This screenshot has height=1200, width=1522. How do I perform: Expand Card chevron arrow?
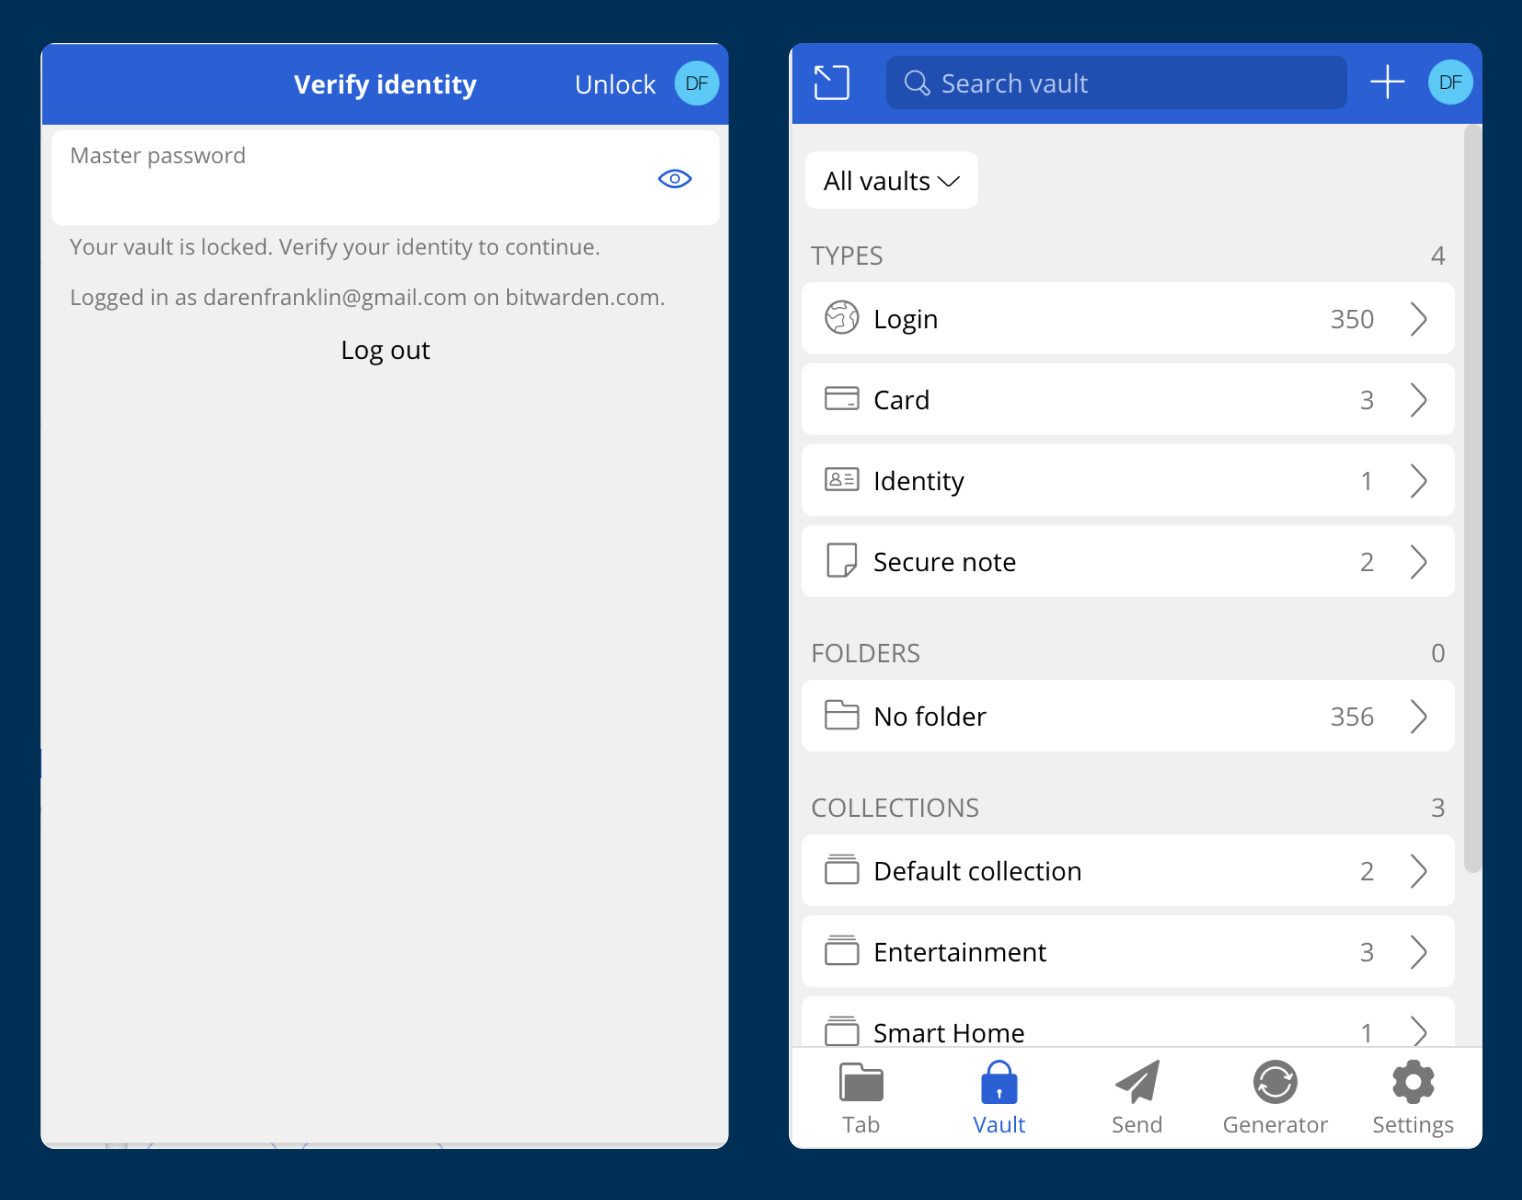tap(1418, 400)
